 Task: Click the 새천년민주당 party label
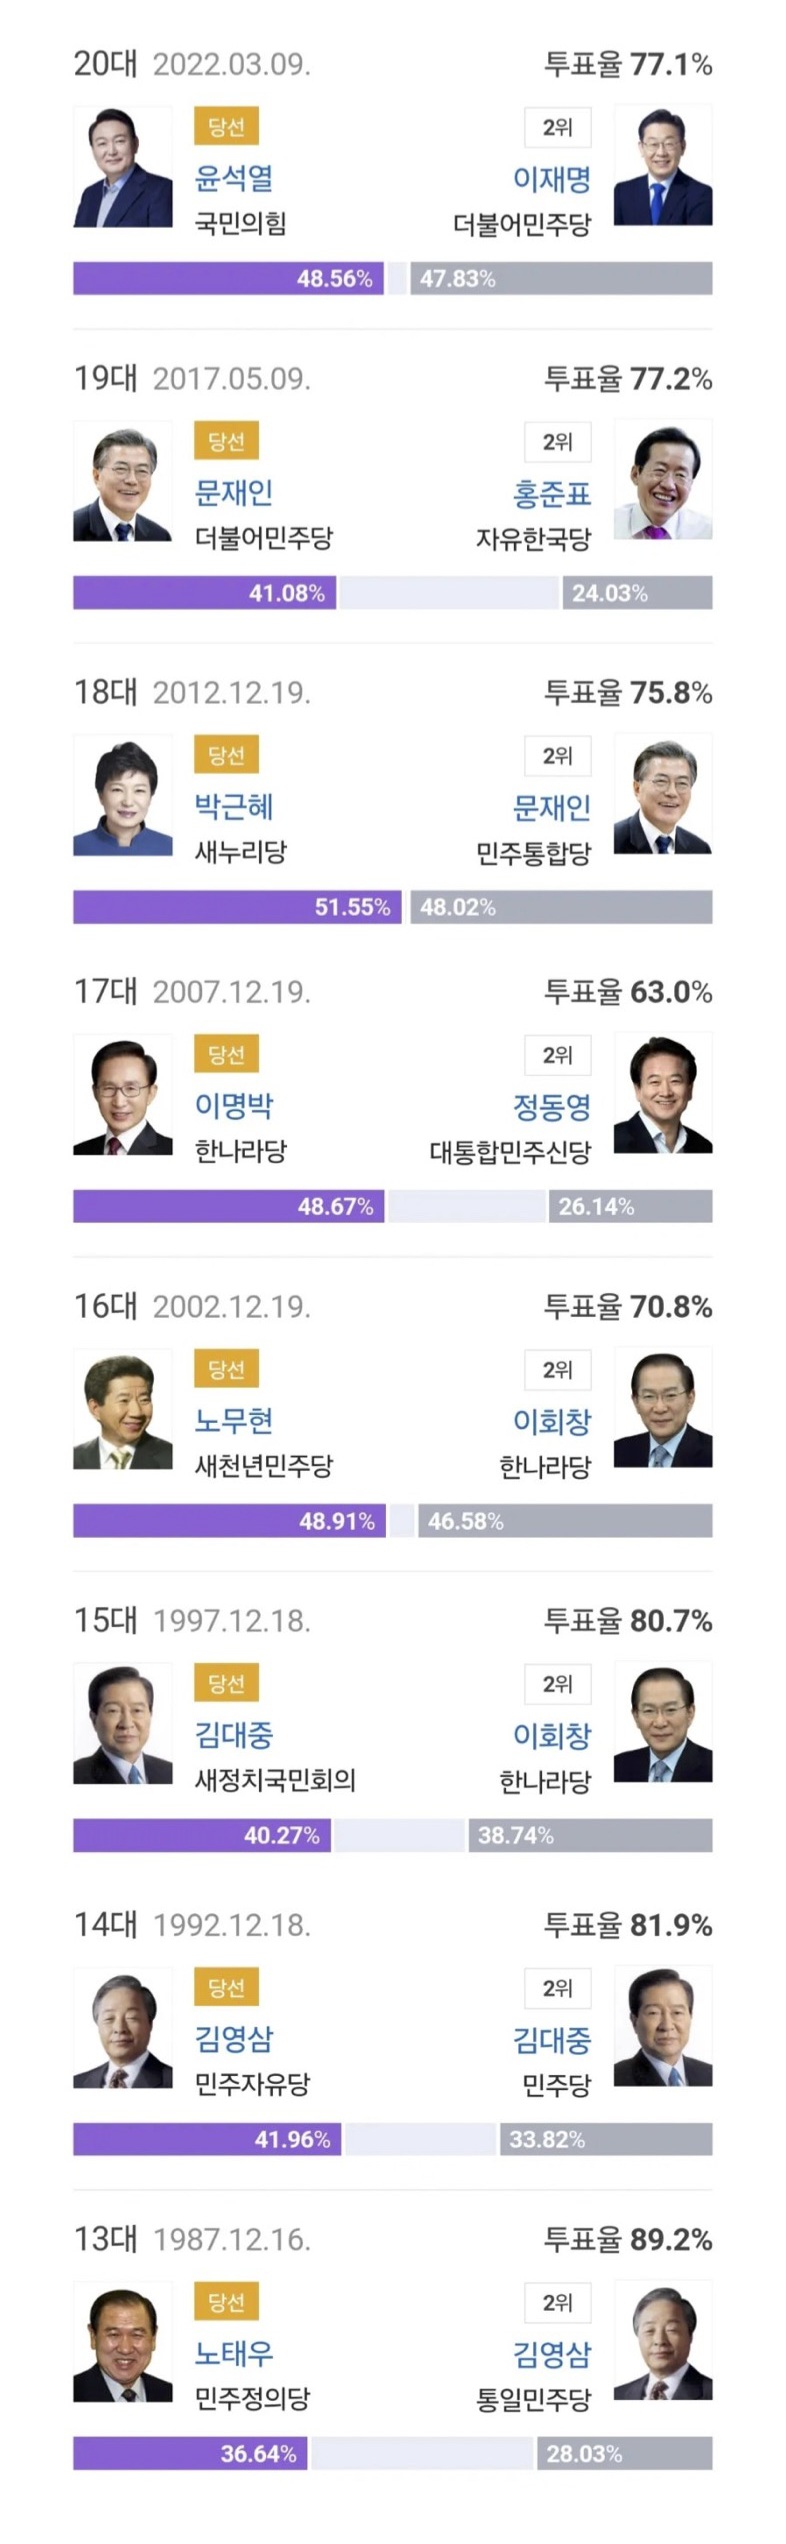(263, 1466)
